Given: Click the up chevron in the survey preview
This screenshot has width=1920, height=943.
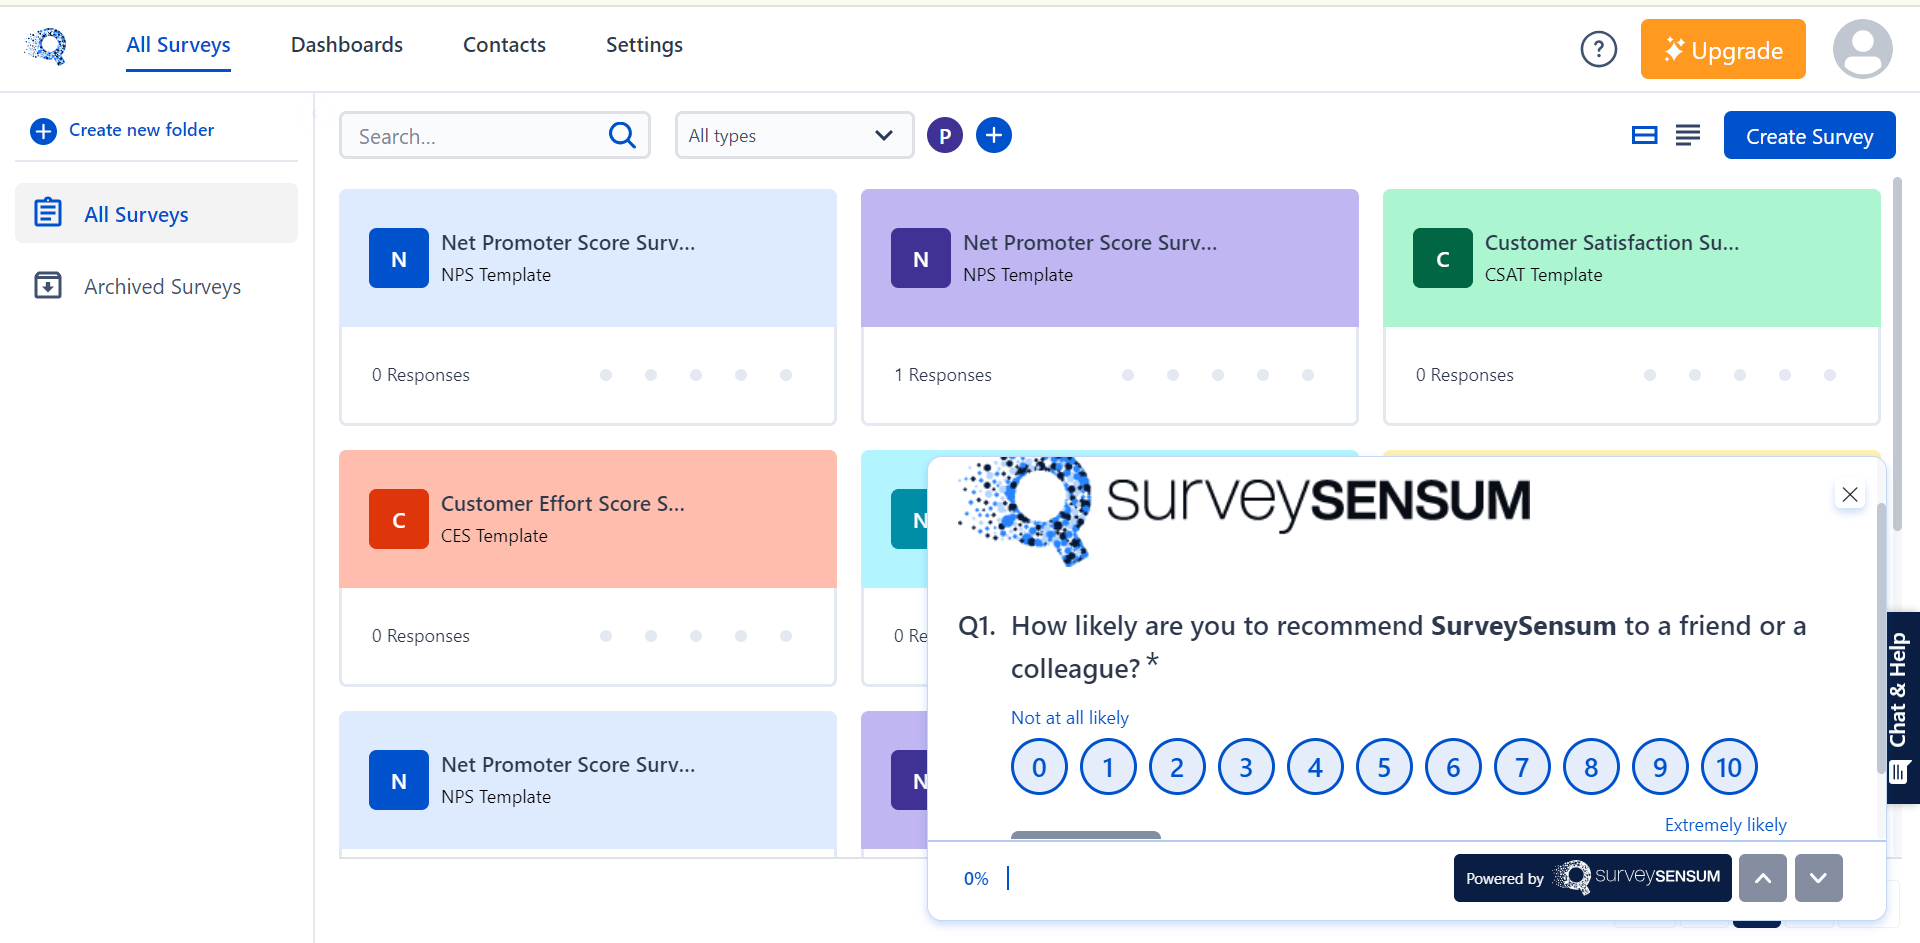Looking at the screenshot, I should (1763, 878).
